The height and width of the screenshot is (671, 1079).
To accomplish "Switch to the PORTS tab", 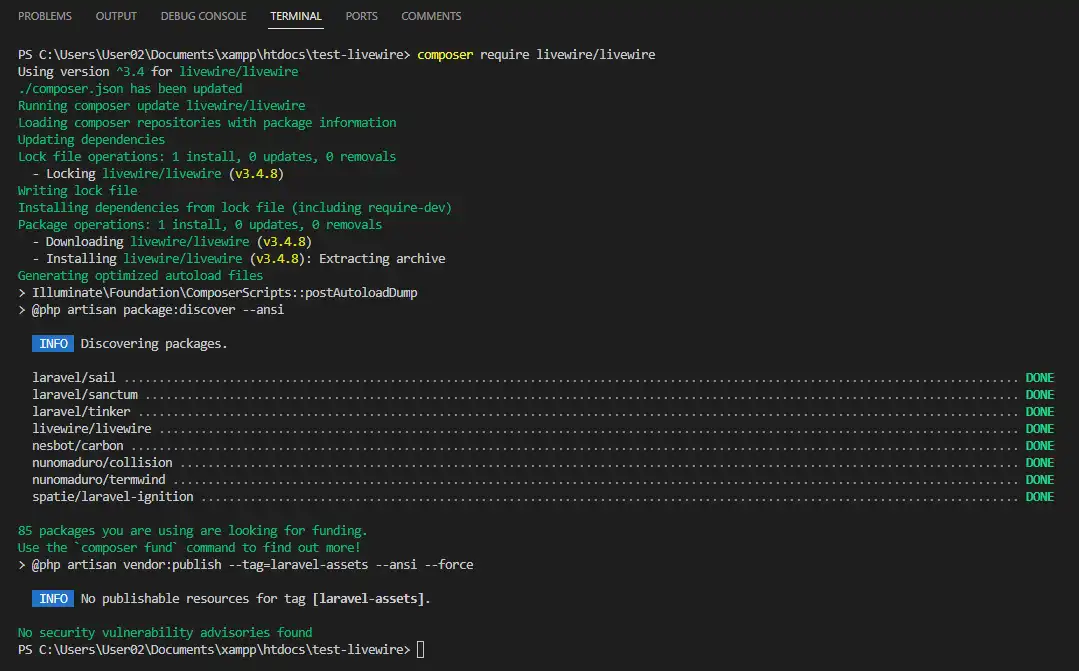I will [361, 16].
